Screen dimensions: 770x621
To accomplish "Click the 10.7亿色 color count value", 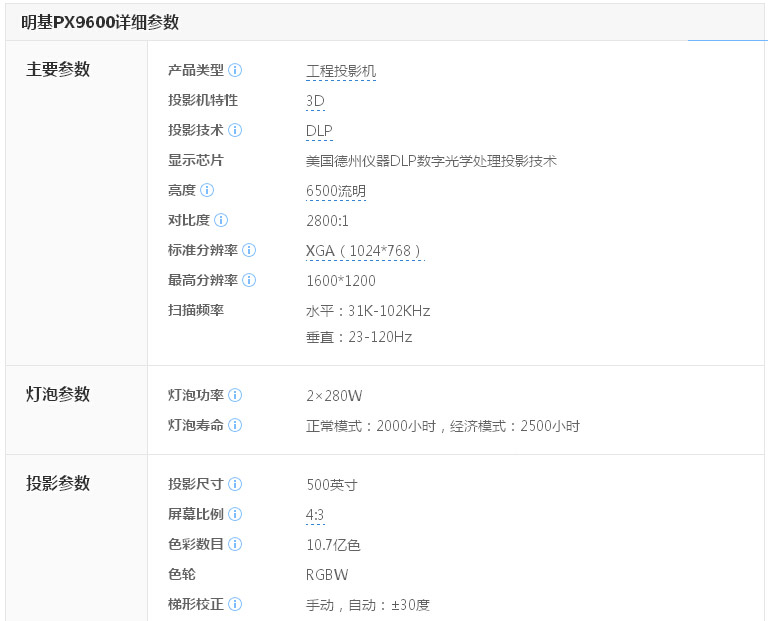I will (x=333, y=545).
